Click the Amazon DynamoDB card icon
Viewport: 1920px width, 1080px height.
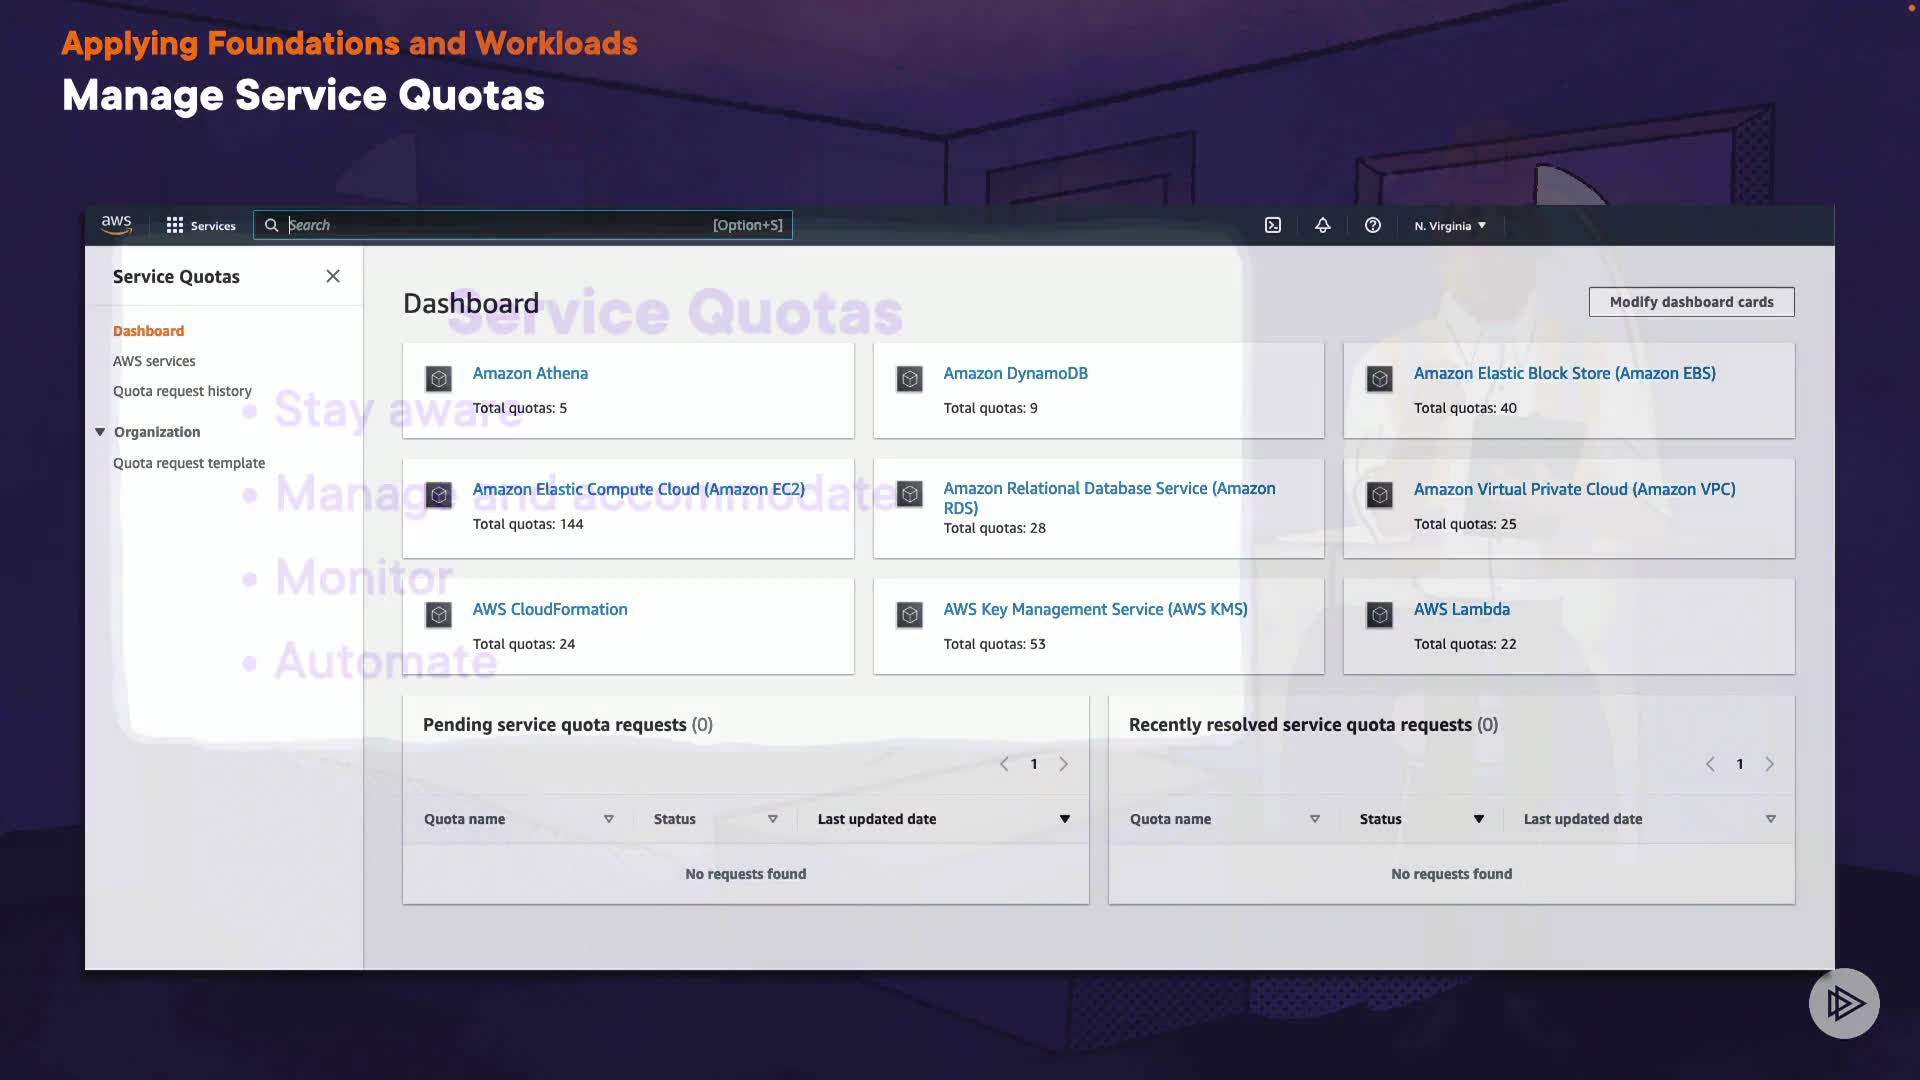[909, 379]
